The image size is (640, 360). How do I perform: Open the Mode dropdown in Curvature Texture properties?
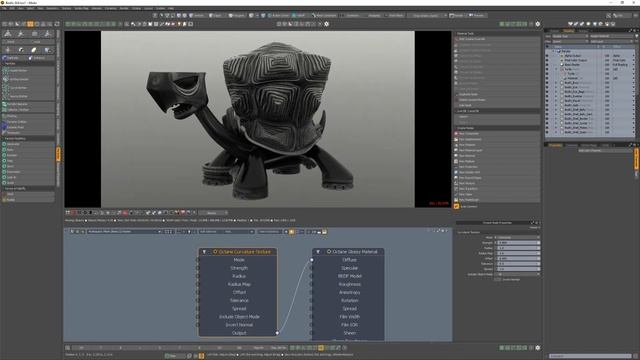click(517, 237)
